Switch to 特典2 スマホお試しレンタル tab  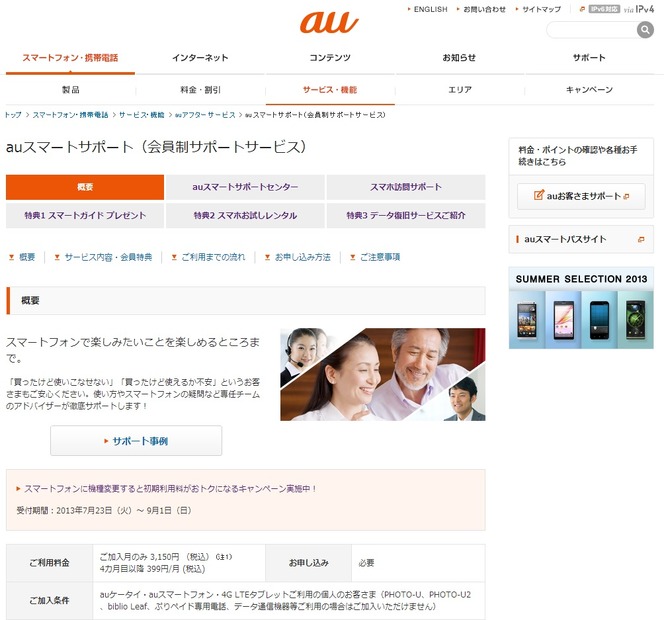click(x=245, y=215)
